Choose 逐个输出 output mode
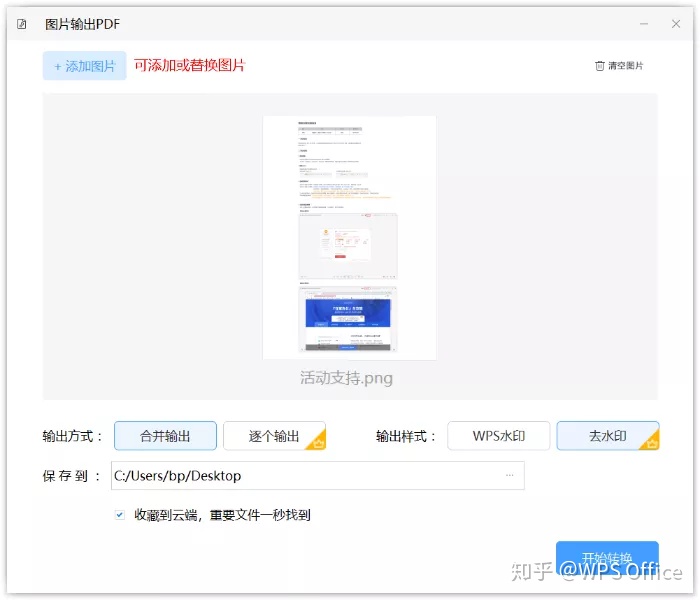Image resolution: width=700 pixels, height=600 pixels. 274,436
